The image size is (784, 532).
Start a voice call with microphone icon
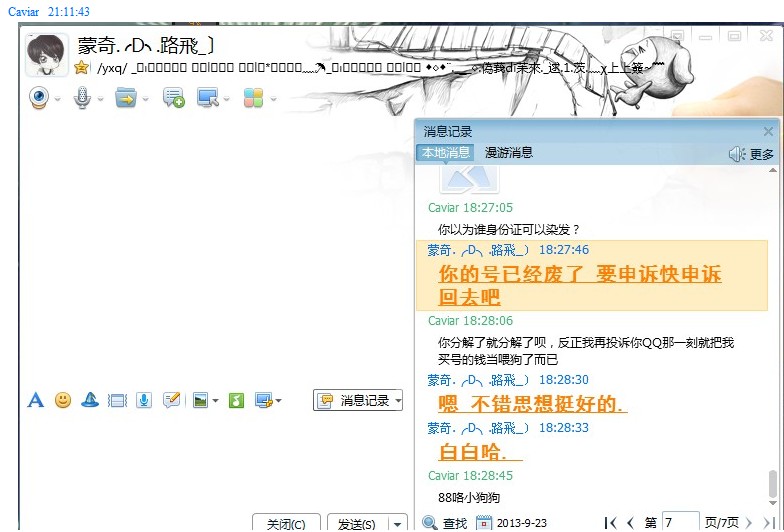point(82,98)
